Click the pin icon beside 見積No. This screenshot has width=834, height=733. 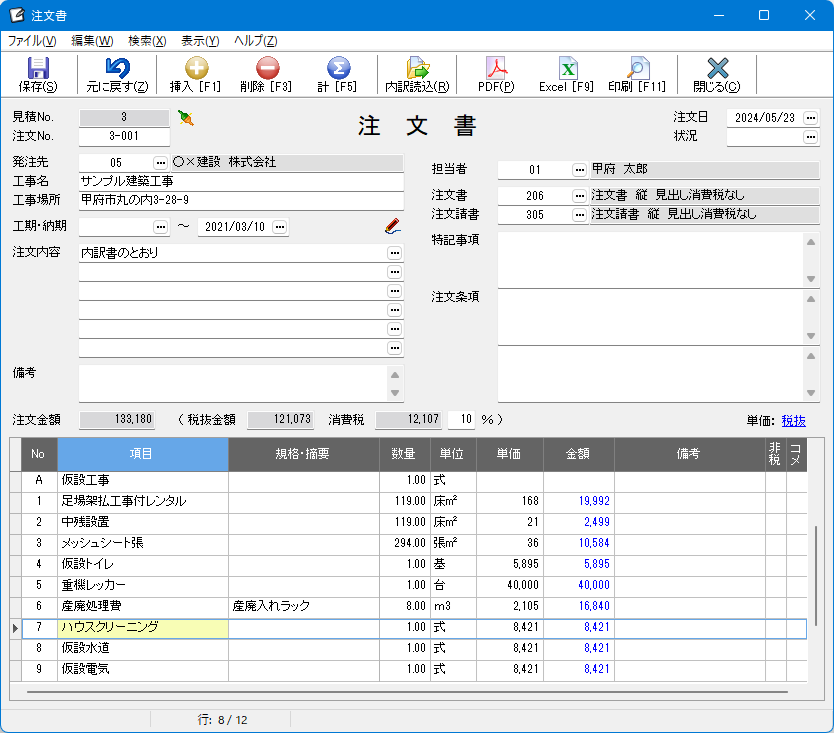[186, 118]
